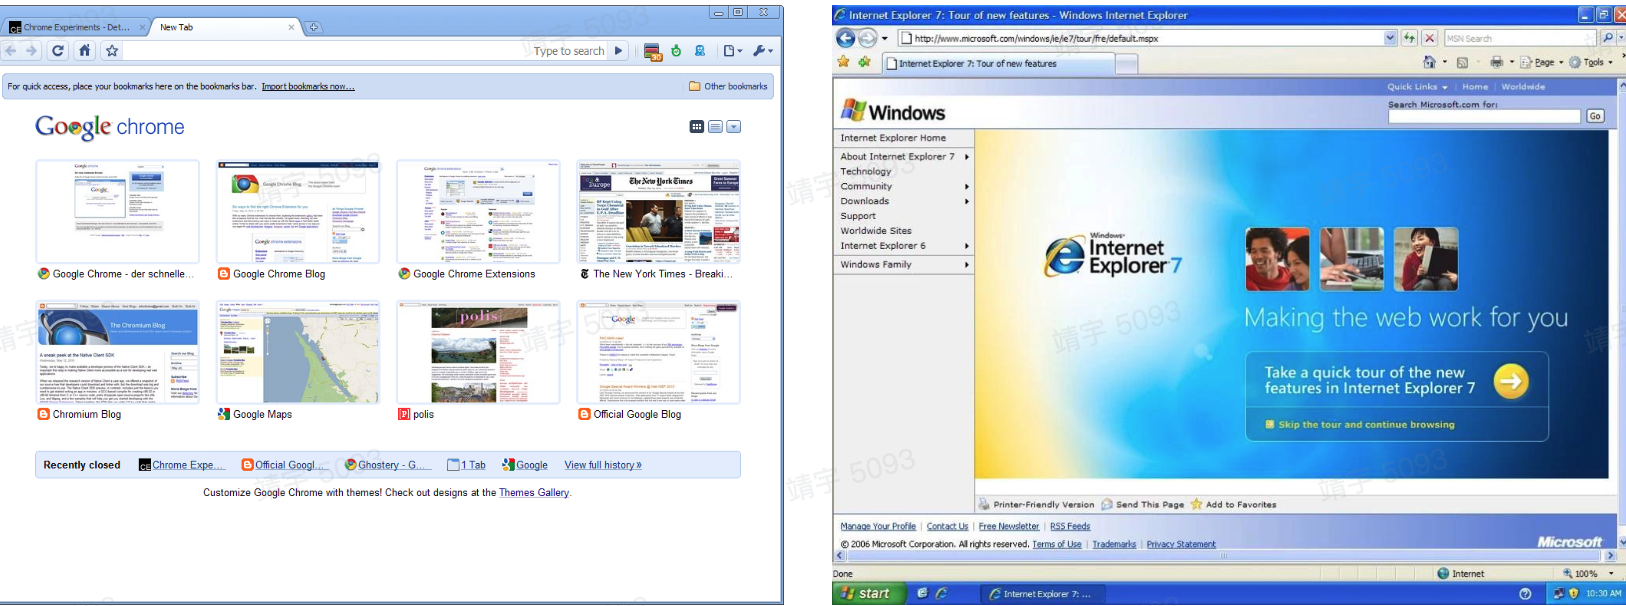Image resolution: width=1626 pixels, height=606 pixels.
Task: Open the IE address bar dropdown arrow
Action: (1389, 38)
